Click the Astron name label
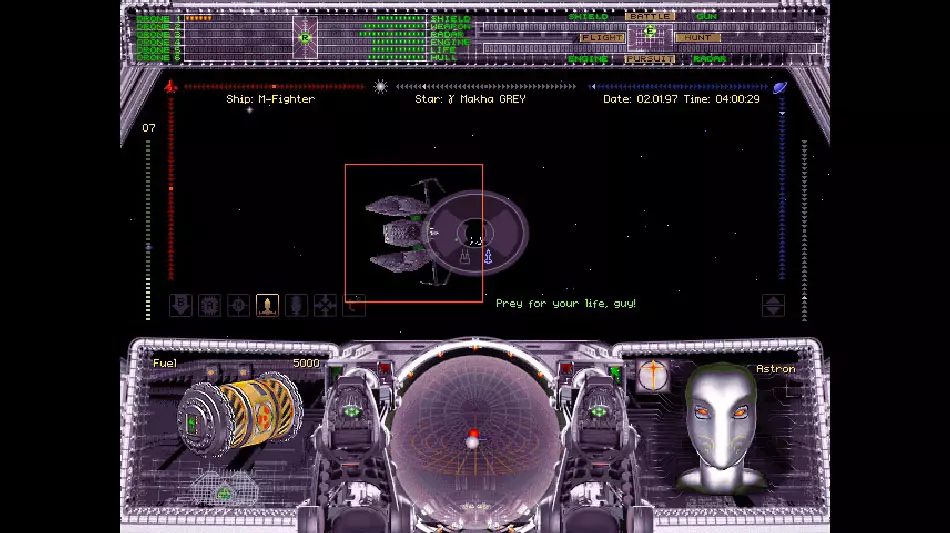The width and height of the screenshot is (950, 533). click(776, 368)
